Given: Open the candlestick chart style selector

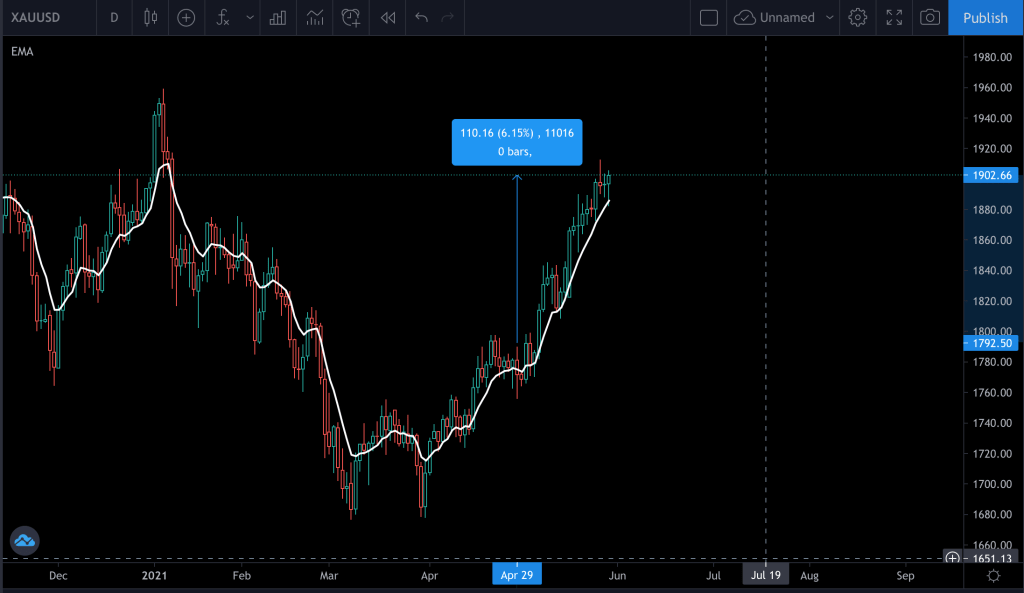Looking at the screenshot, I should point(151,17).
